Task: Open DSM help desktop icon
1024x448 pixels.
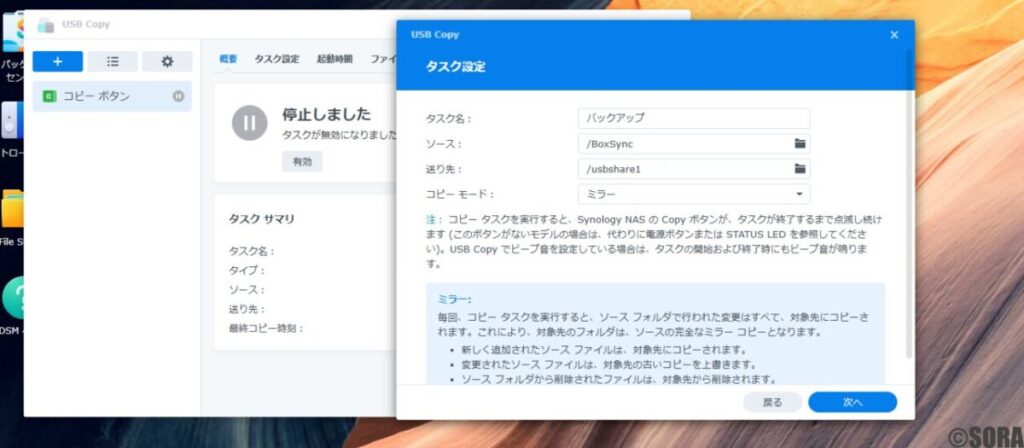Action: click(x=12, y=298)
